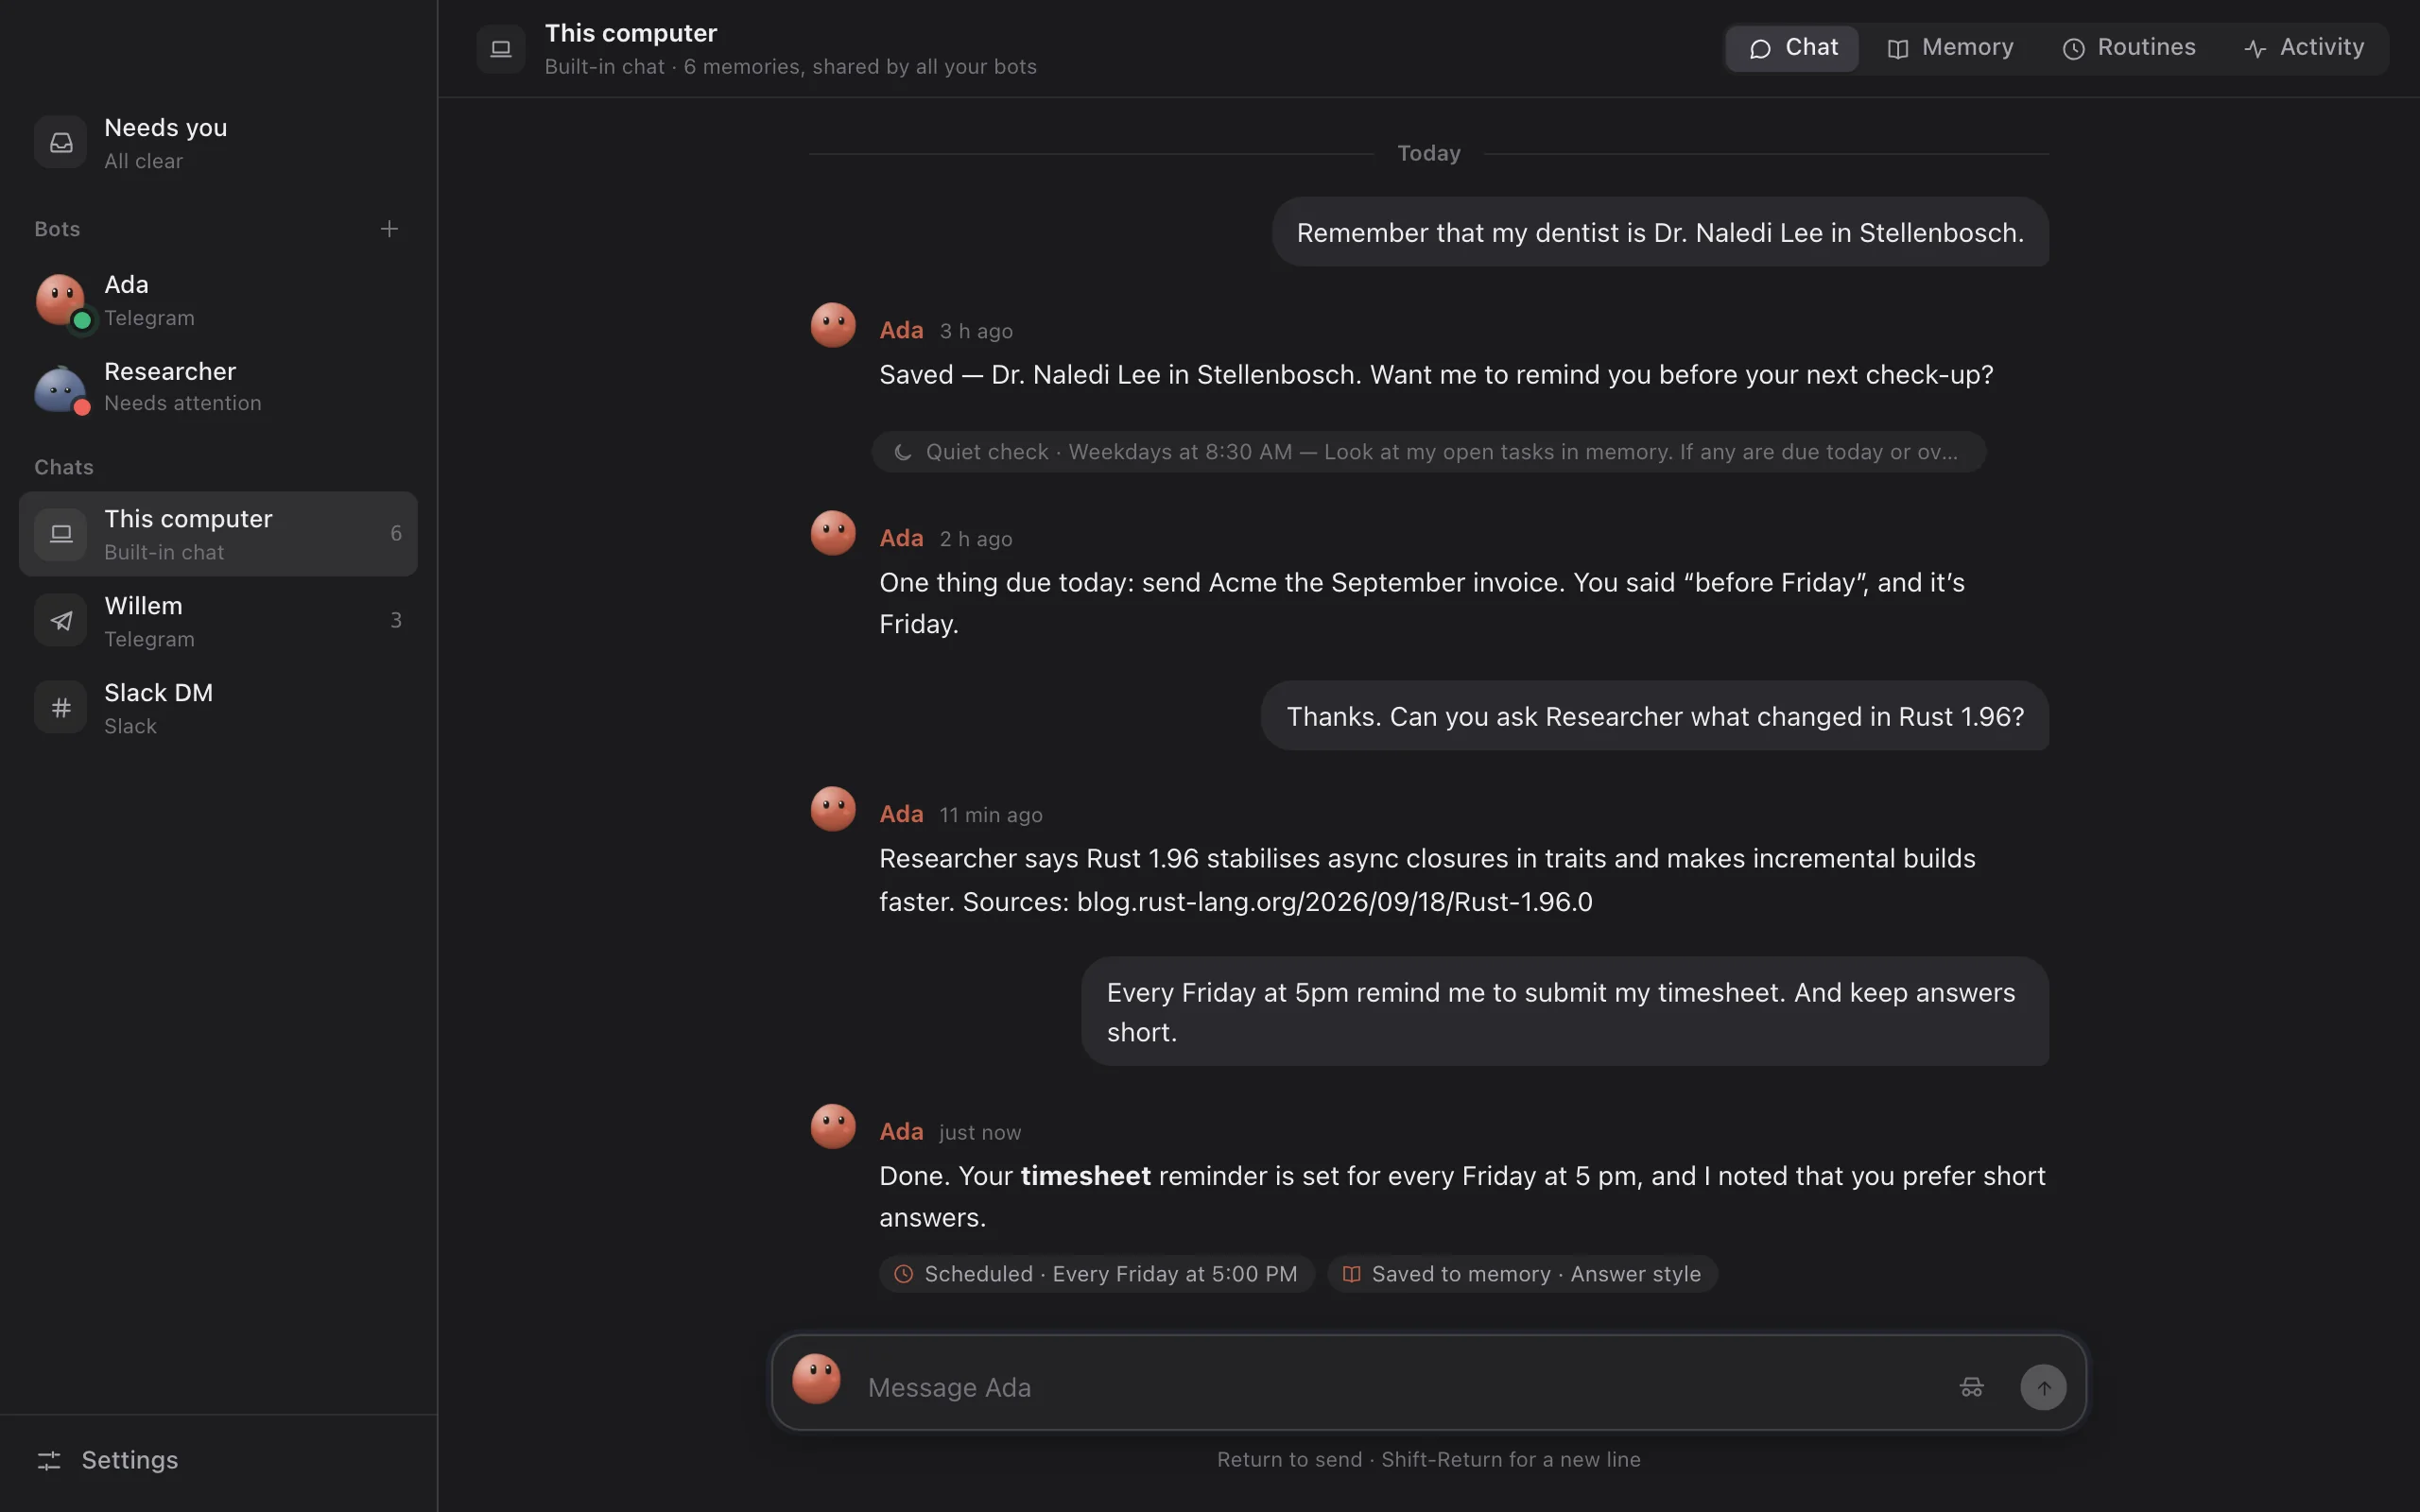Click the This computer title in header
The height and width of the screenshot is (1512, 2420).
tap(631, 33)
